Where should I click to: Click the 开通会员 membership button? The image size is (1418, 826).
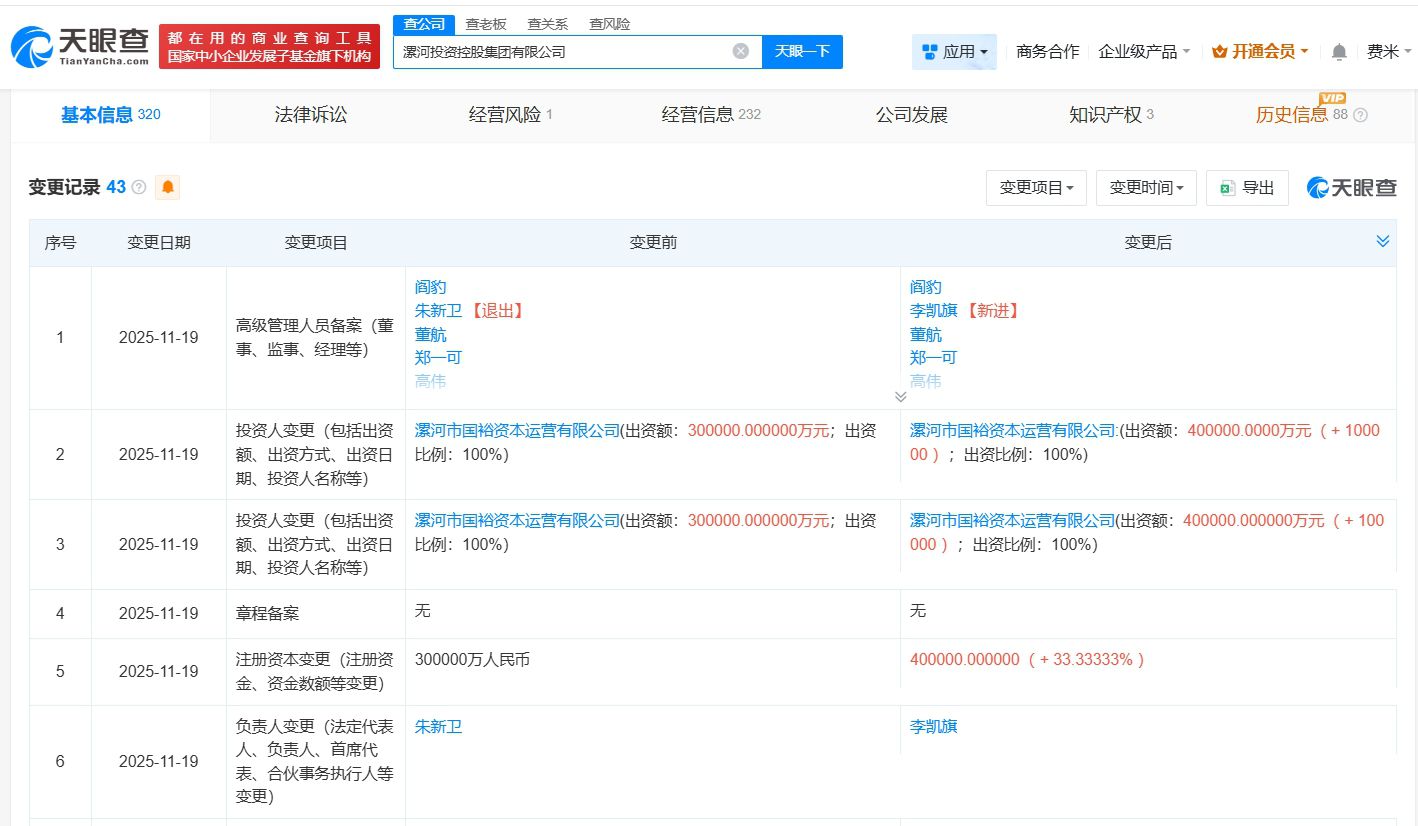(1260, 52)
